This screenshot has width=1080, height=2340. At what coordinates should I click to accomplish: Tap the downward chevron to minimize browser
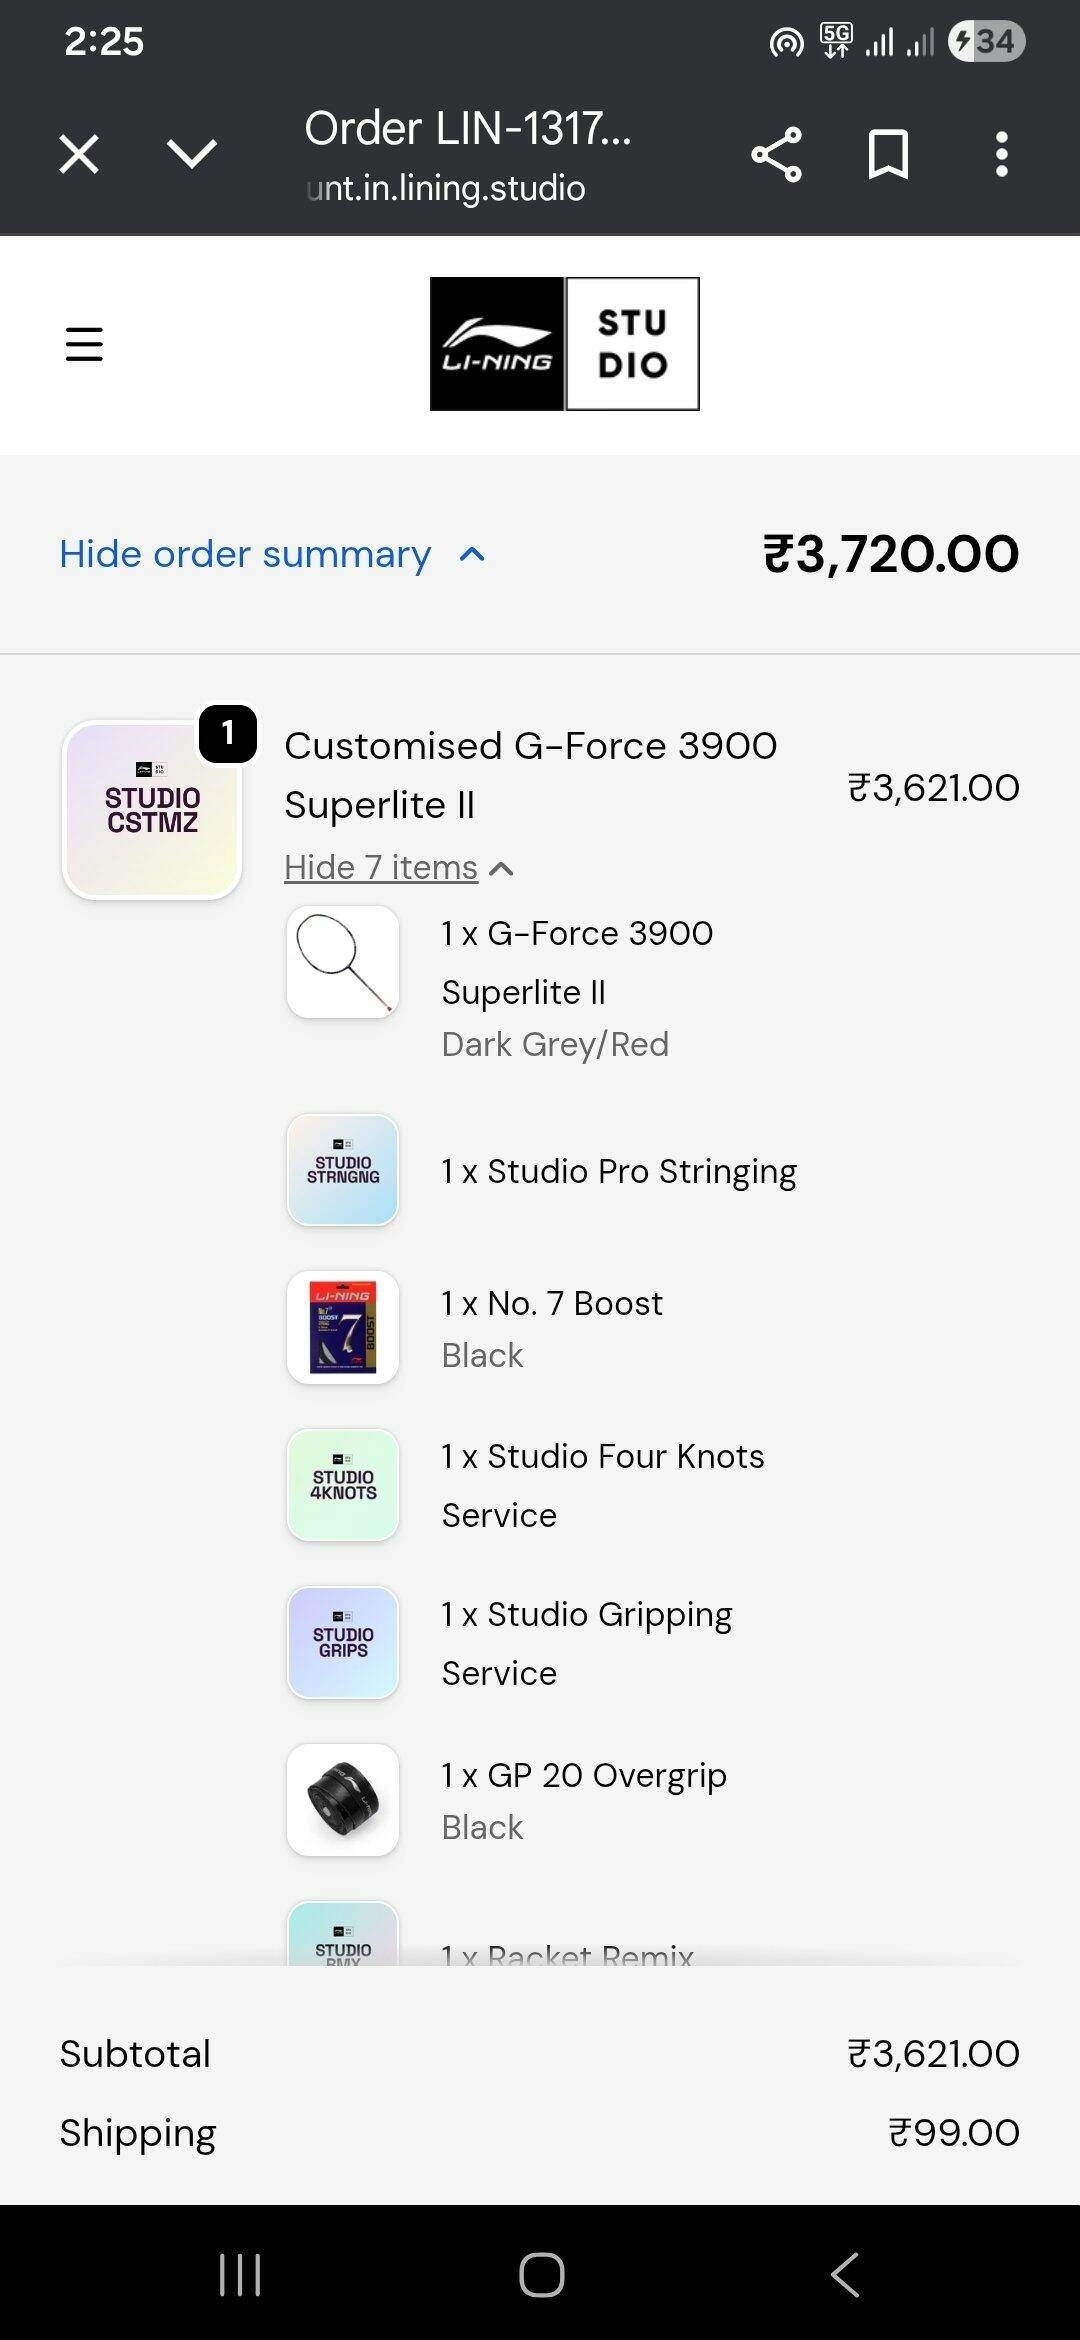click(x=191, y=154)
